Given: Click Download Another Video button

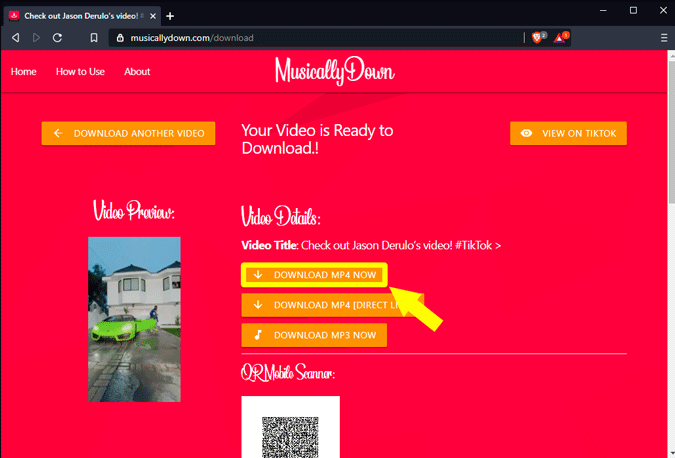Looking at the screenshot, I should pos(128,133).
